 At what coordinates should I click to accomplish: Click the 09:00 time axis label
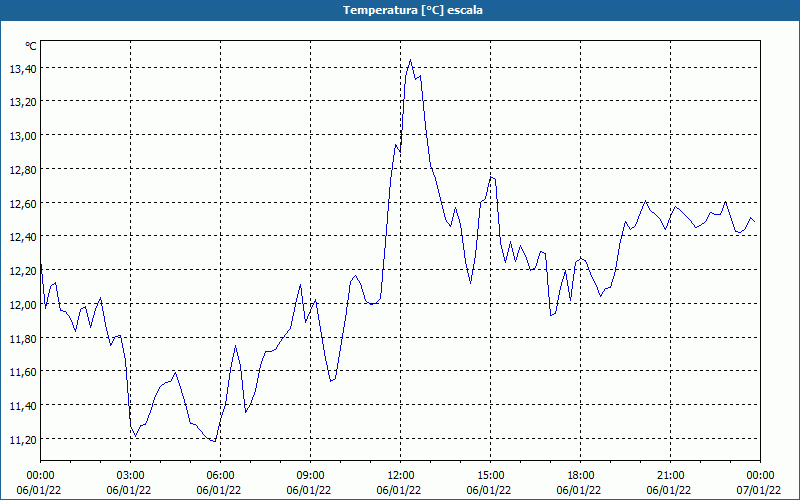311,476
